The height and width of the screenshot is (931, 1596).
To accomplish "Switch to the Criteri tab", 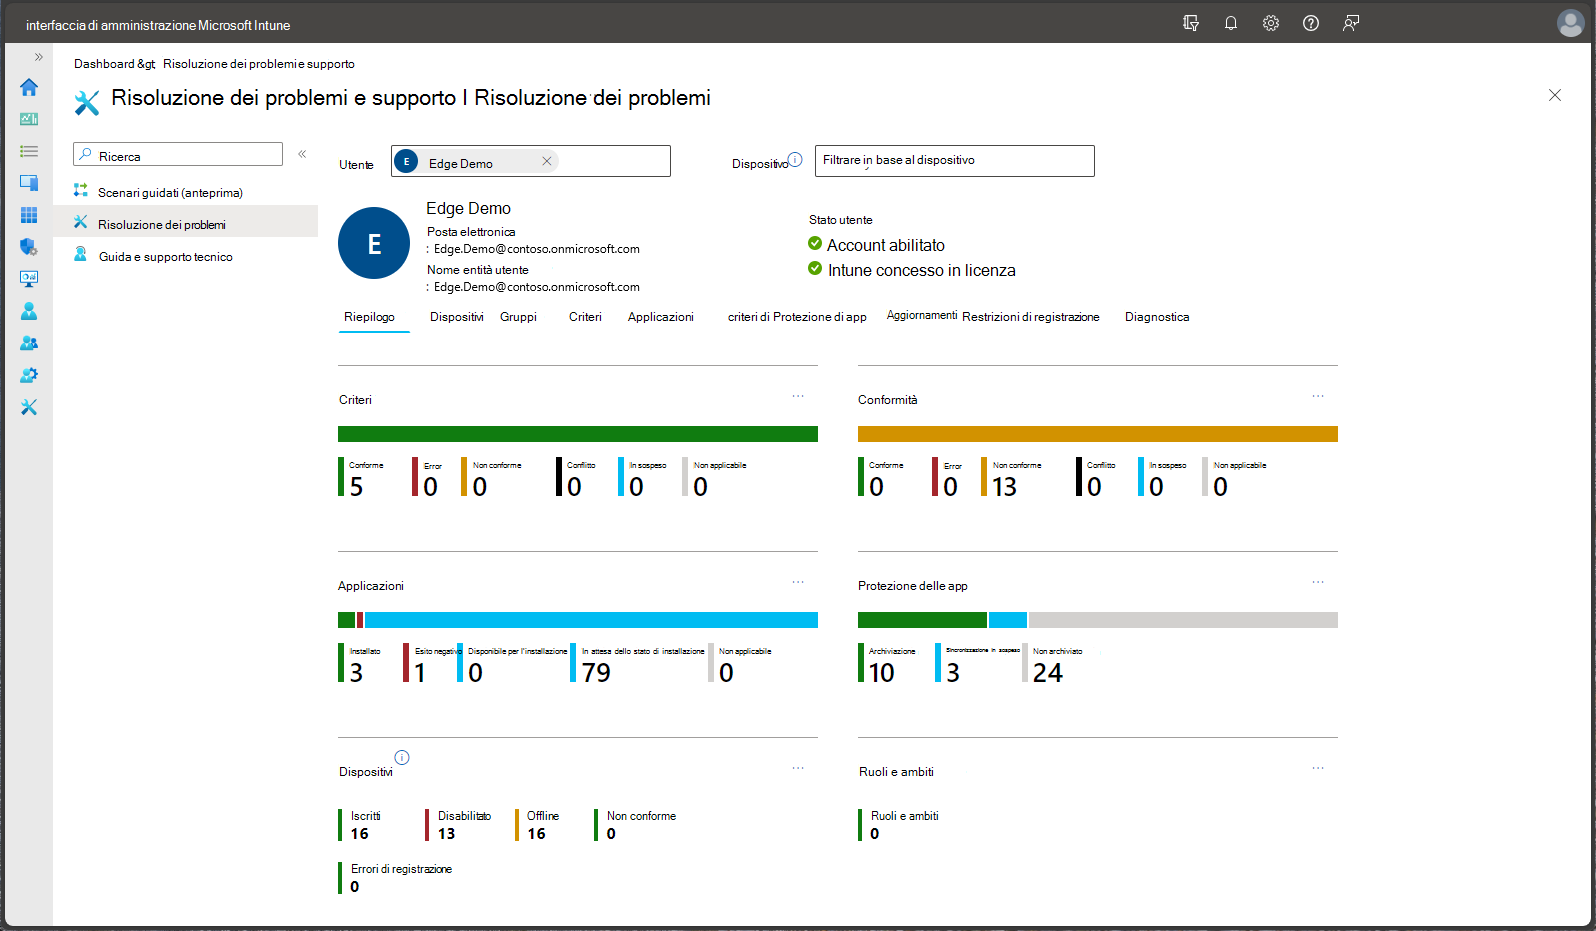I will [x=585, y=317].
